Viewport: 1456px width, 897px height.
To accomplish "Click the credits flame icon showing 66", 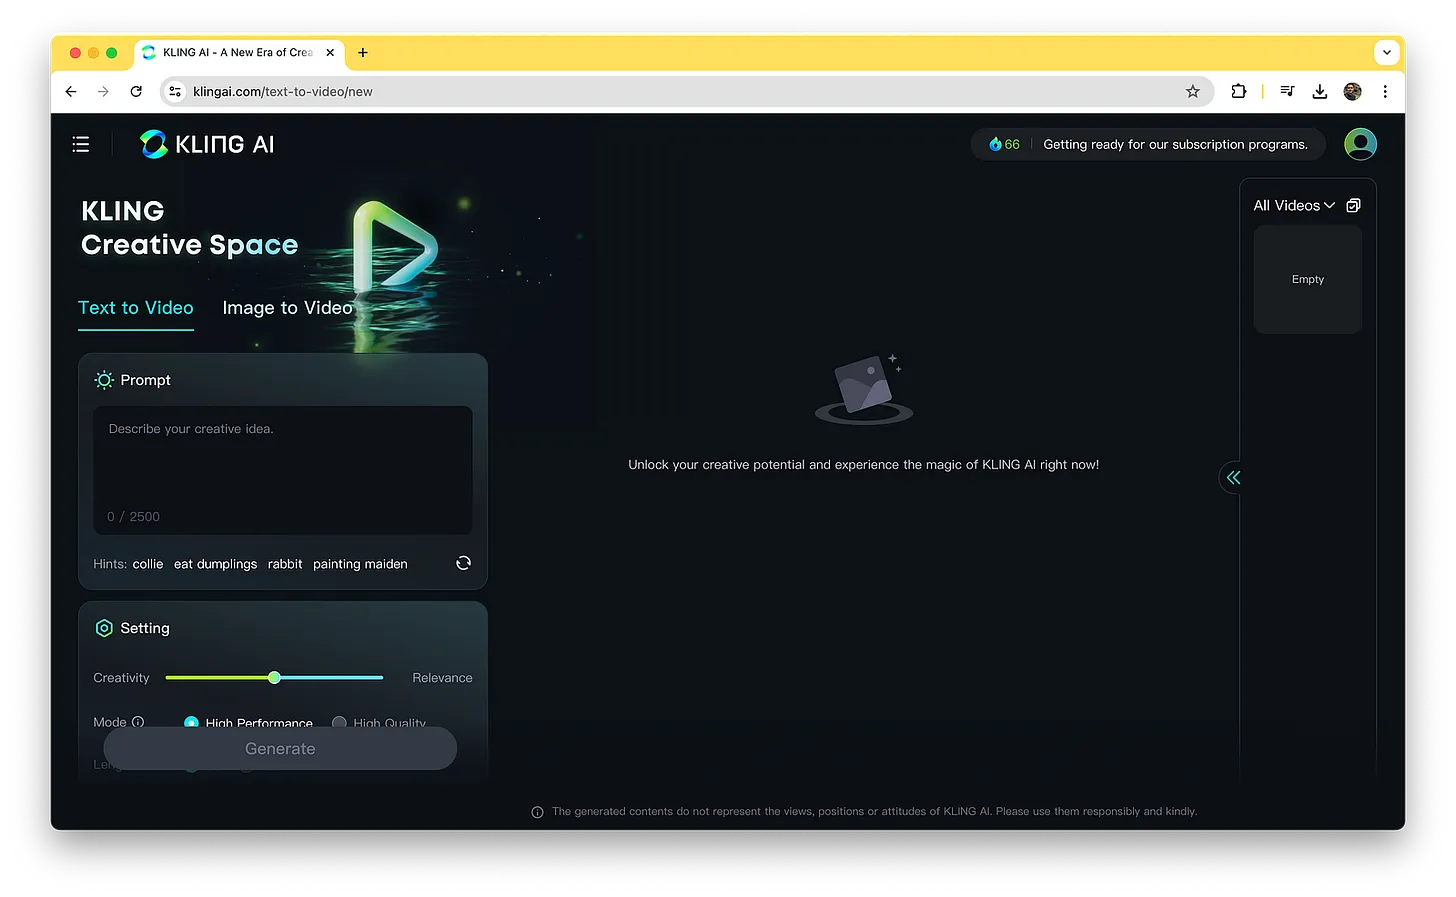I will point(995,144).
